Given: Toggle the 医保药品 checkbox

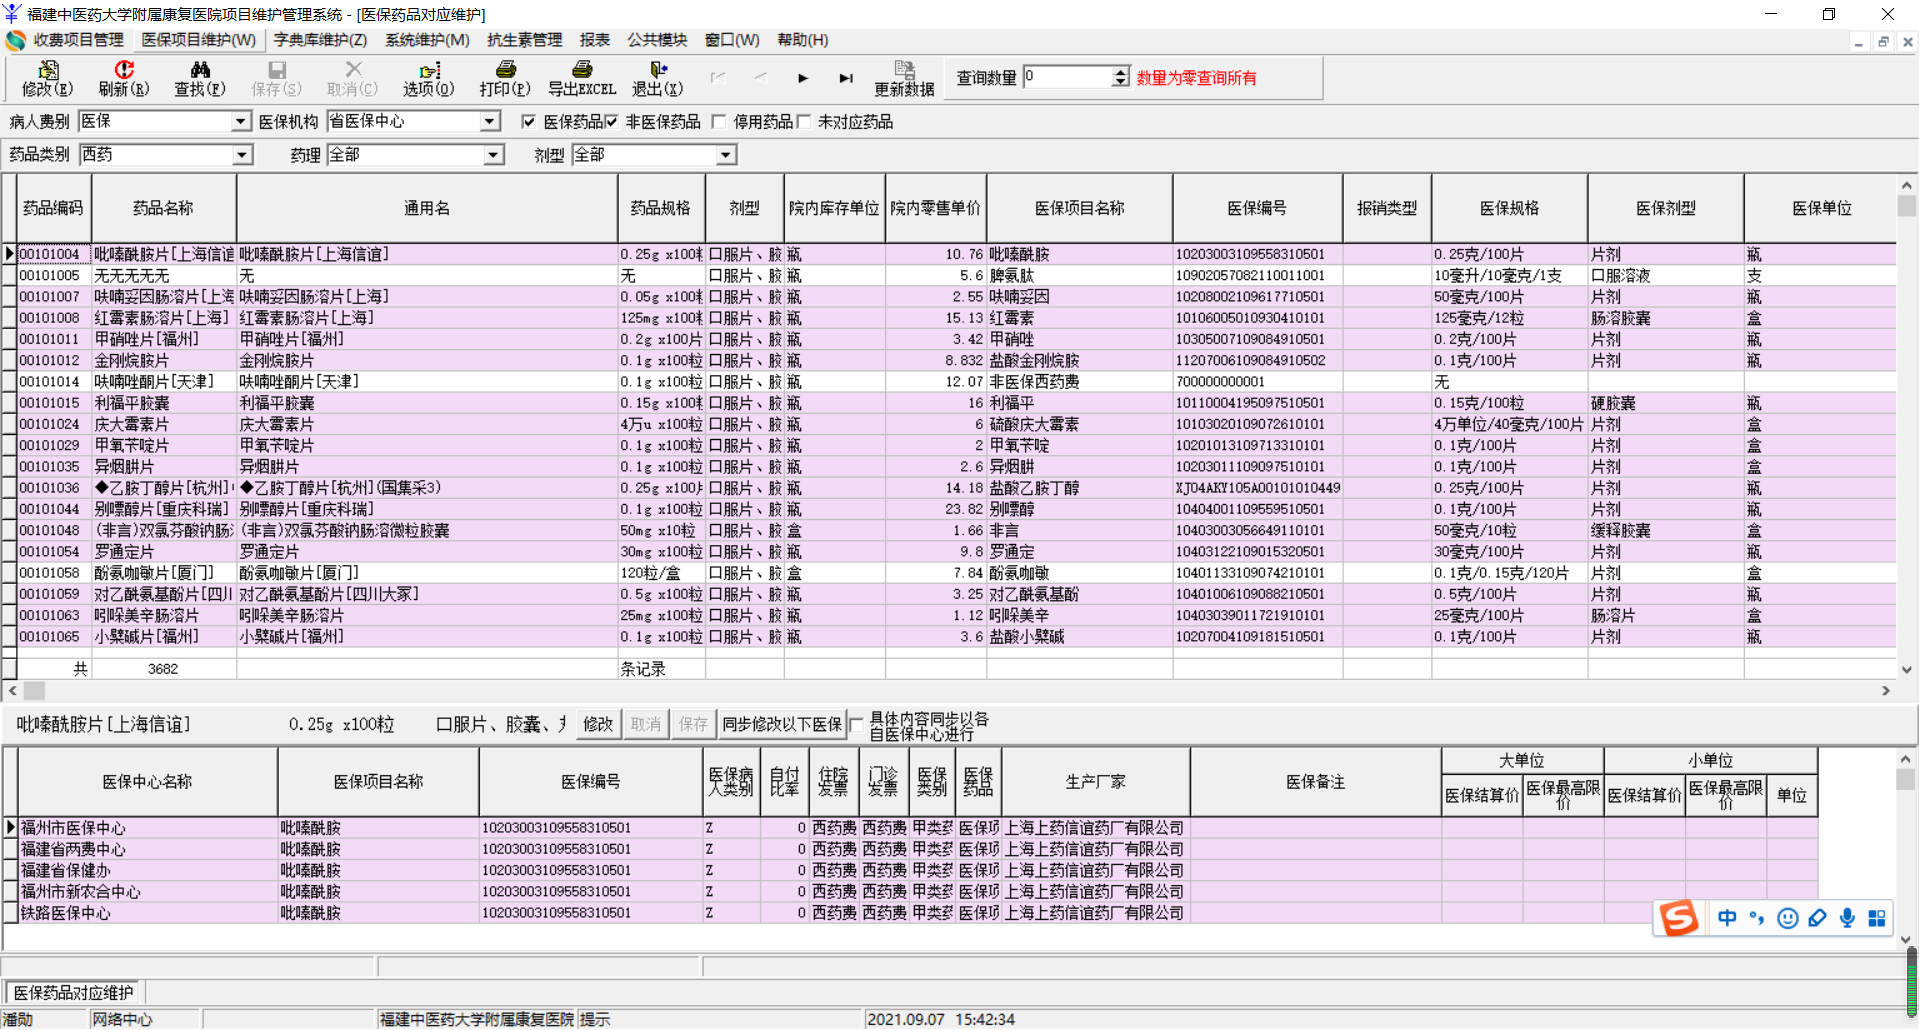Looking at the screenshot, I should point(528,122).
